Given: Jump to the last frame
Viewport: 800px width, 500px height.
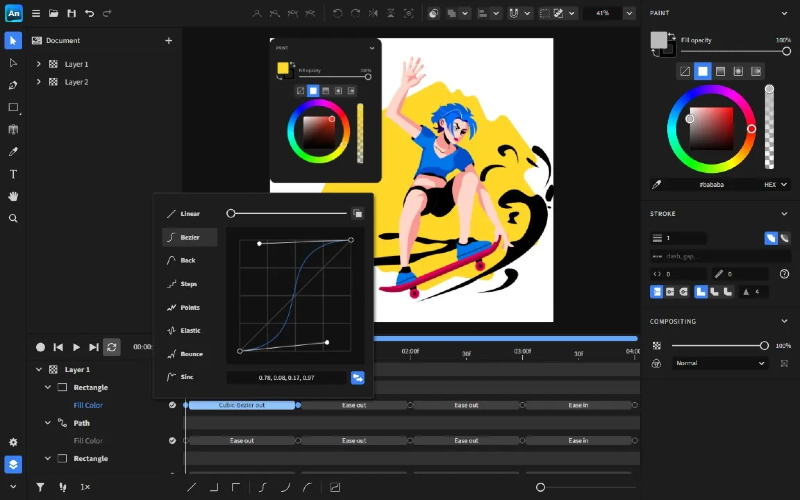Looking at the screenshot, I should (x=94, y=347).
